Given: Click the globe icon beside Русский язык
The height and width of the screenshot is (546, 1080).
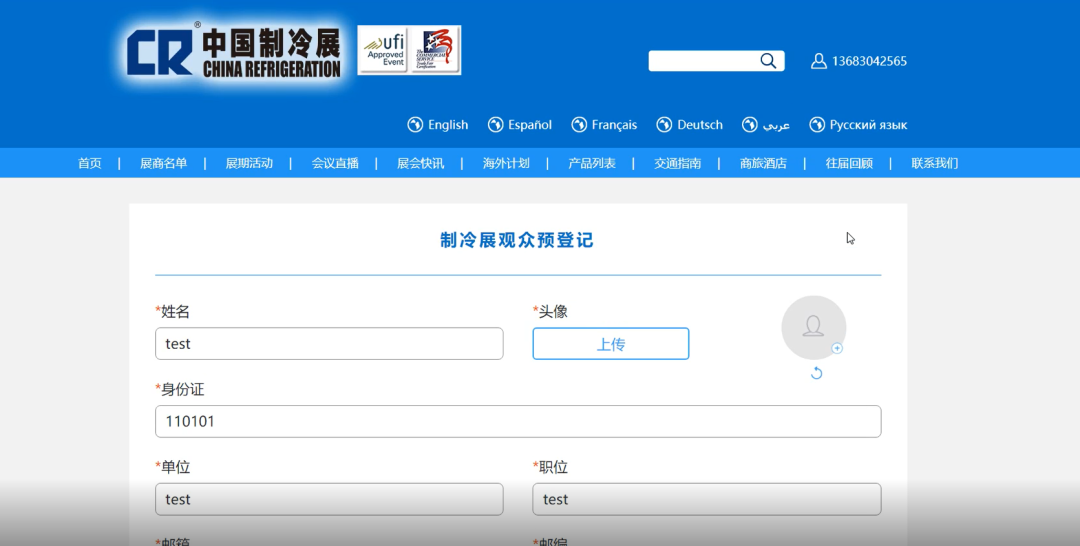Looking at the screenshot, I should coord(817,125).
